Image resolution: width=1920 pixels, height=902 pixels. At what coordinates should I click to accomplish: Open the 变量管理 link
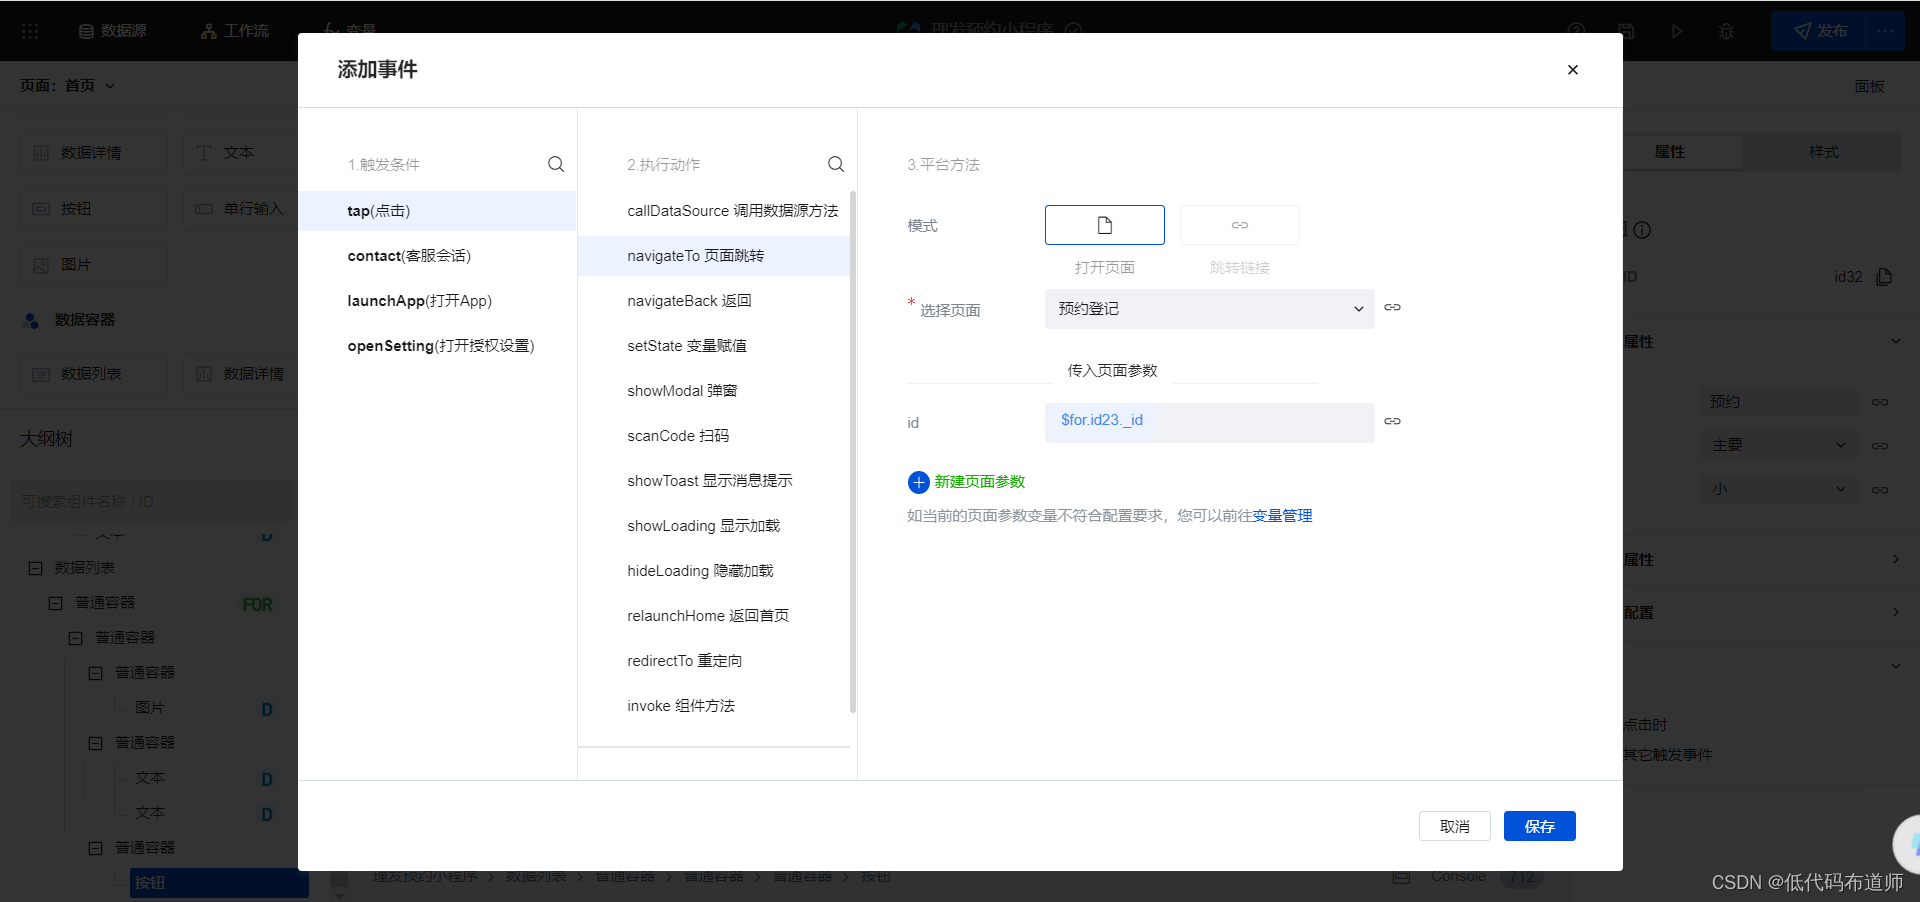pos(1282,516)
